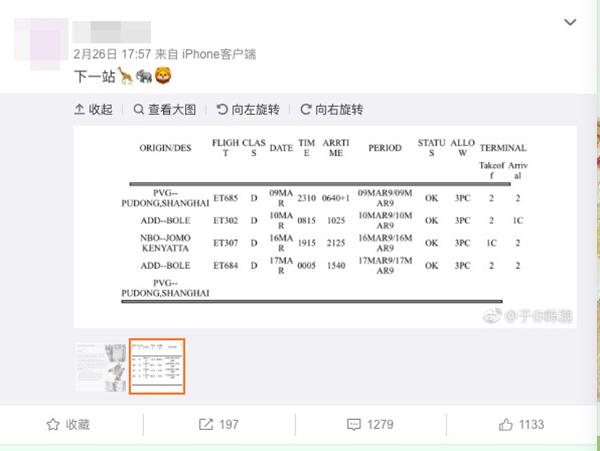Image resolution: width=600 pixels, height=451 pixels.
Task: Click flight number ET685 in the itinerary
Action: point(225,198)
